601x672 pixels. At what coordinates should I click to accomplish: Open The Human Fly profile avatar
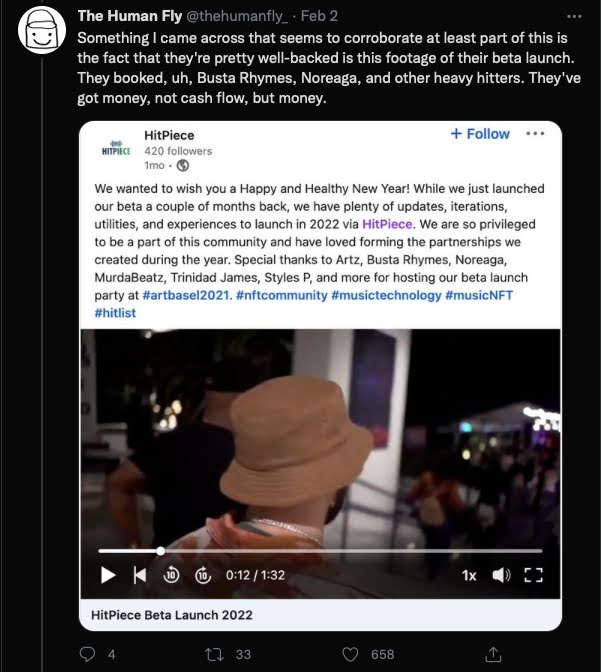42,30
